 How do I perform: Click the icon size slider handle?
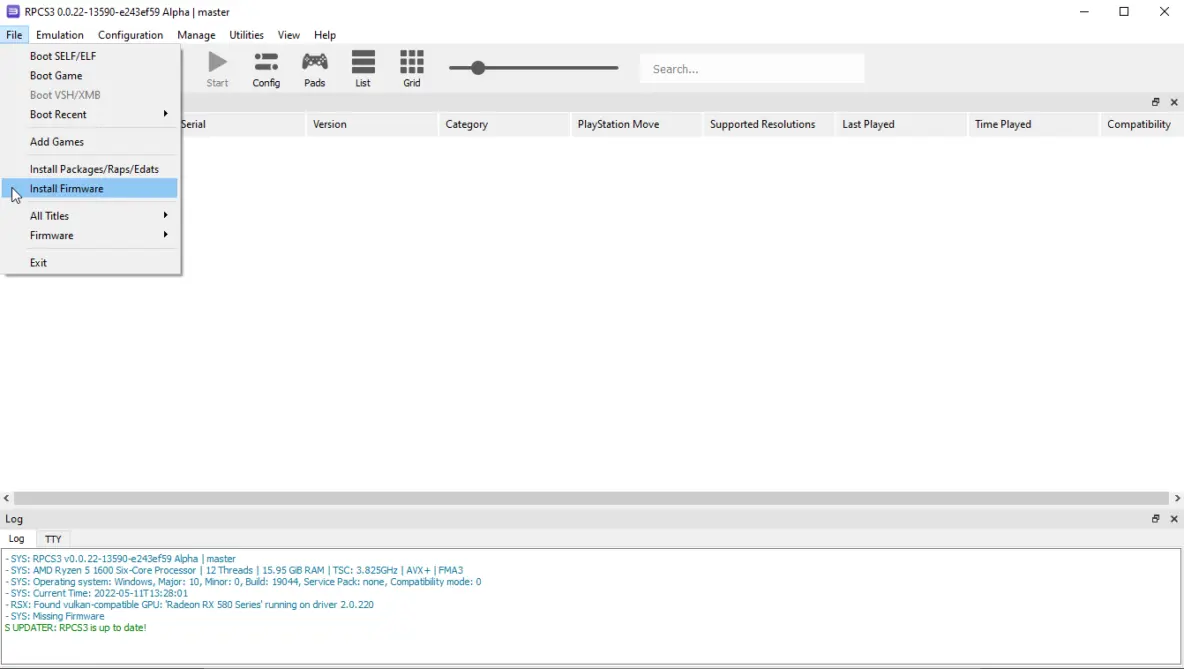478,68
